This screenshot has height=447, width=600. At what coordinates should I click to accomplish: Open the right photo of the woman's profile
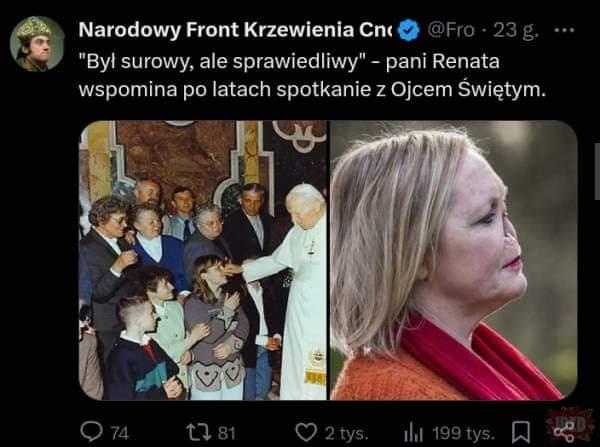click(453, 260)
